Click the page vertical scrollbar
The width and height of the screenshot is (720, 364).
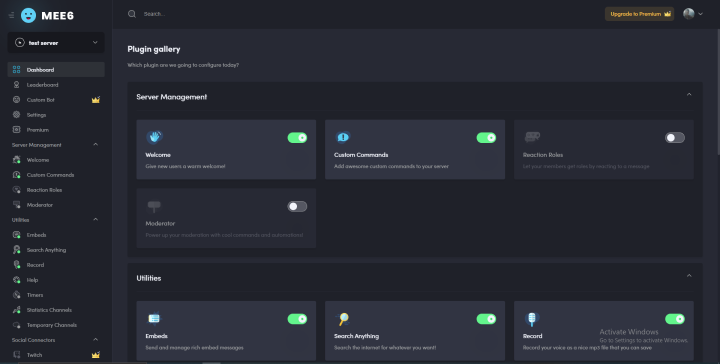click(718, 92)
